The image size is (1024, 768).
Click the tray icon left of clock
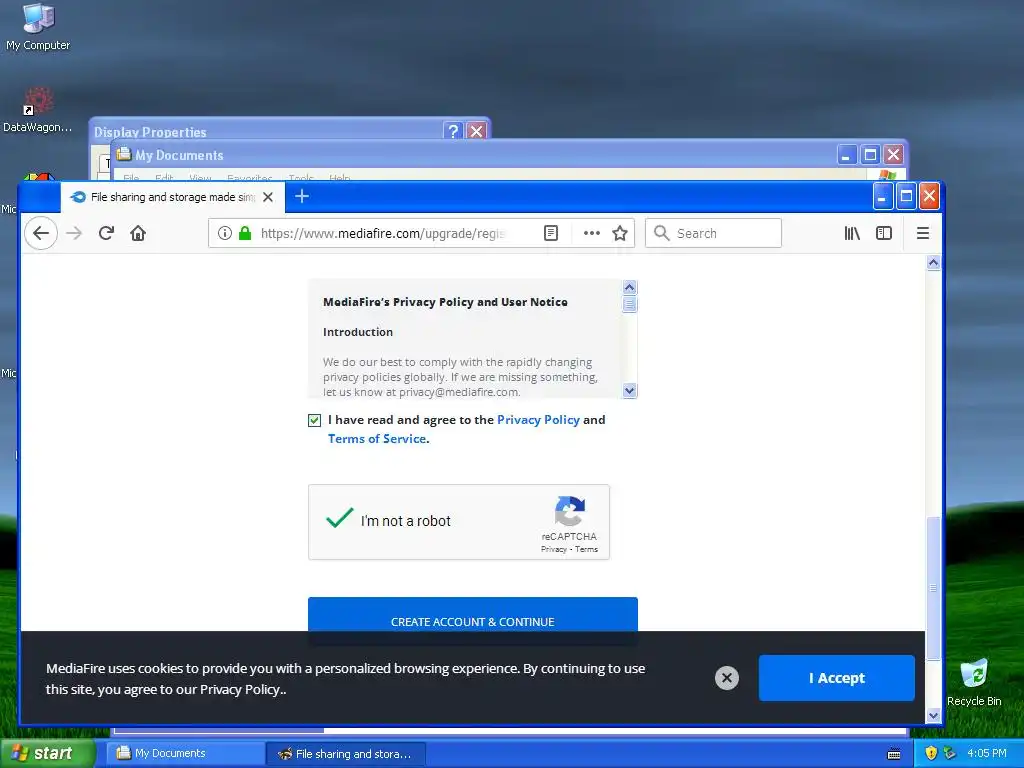pyautogui.click(x=949, y=753)
